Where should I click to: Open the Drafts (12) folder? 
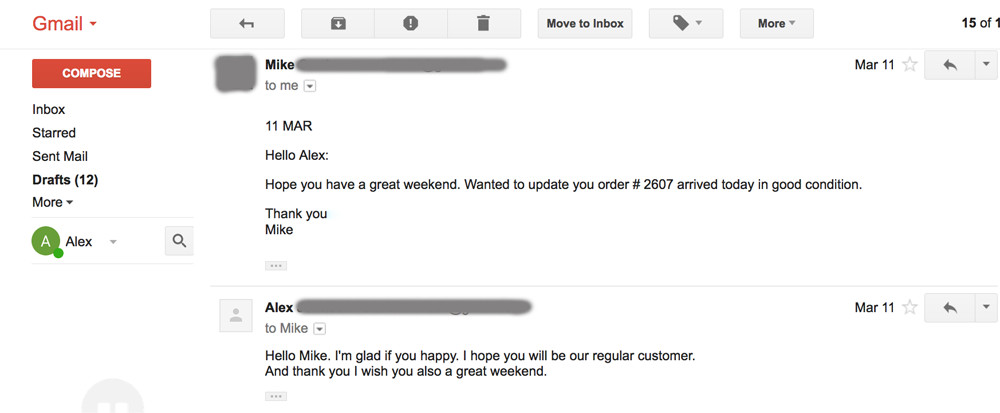pos(65,180)
